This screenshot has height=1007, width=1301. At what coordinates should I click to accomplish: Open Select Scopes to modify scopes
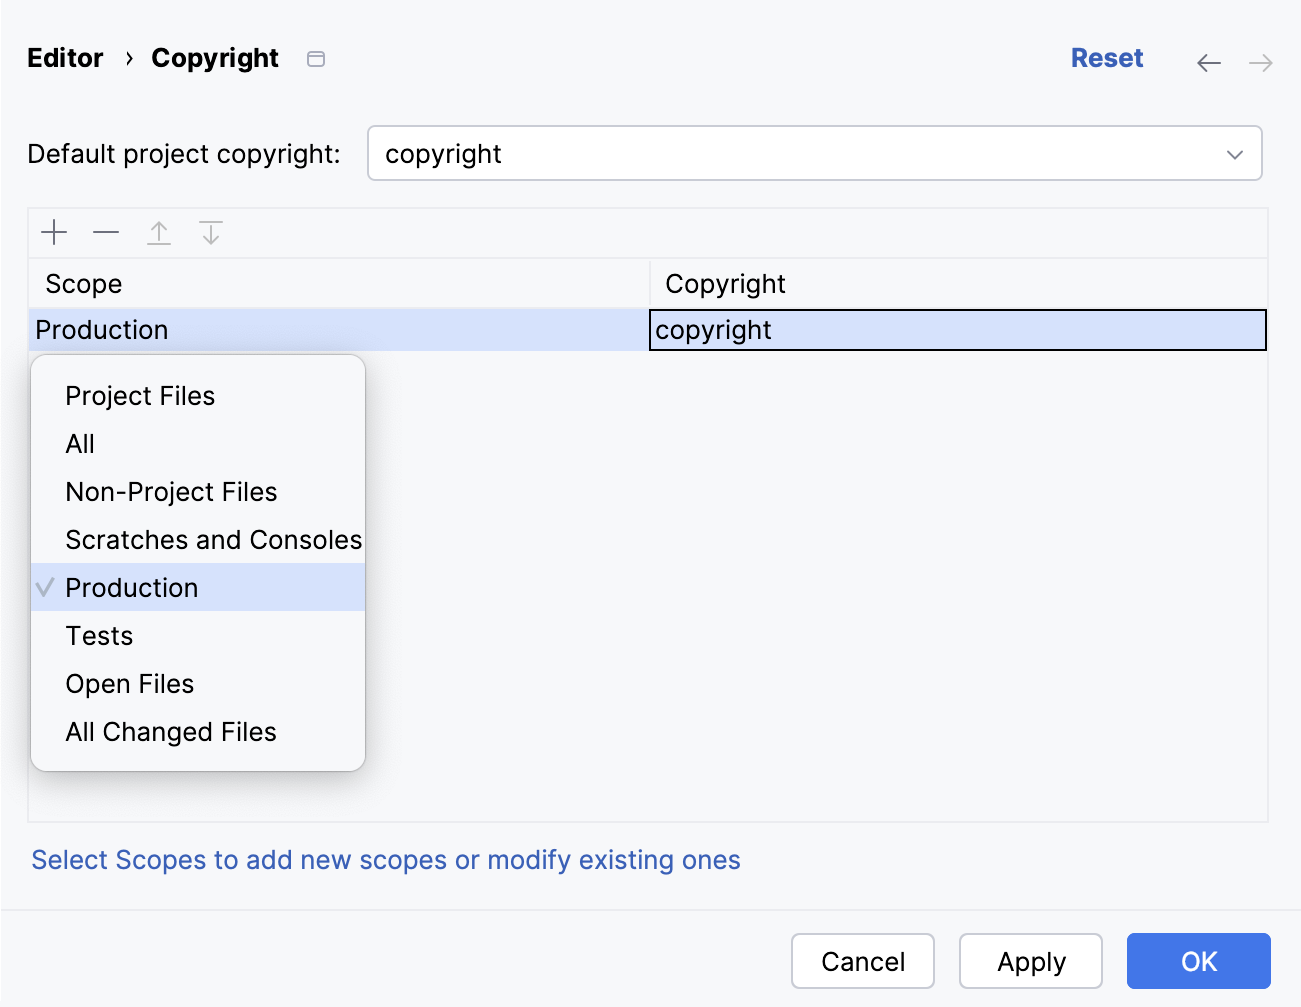(x=386, y=859)
